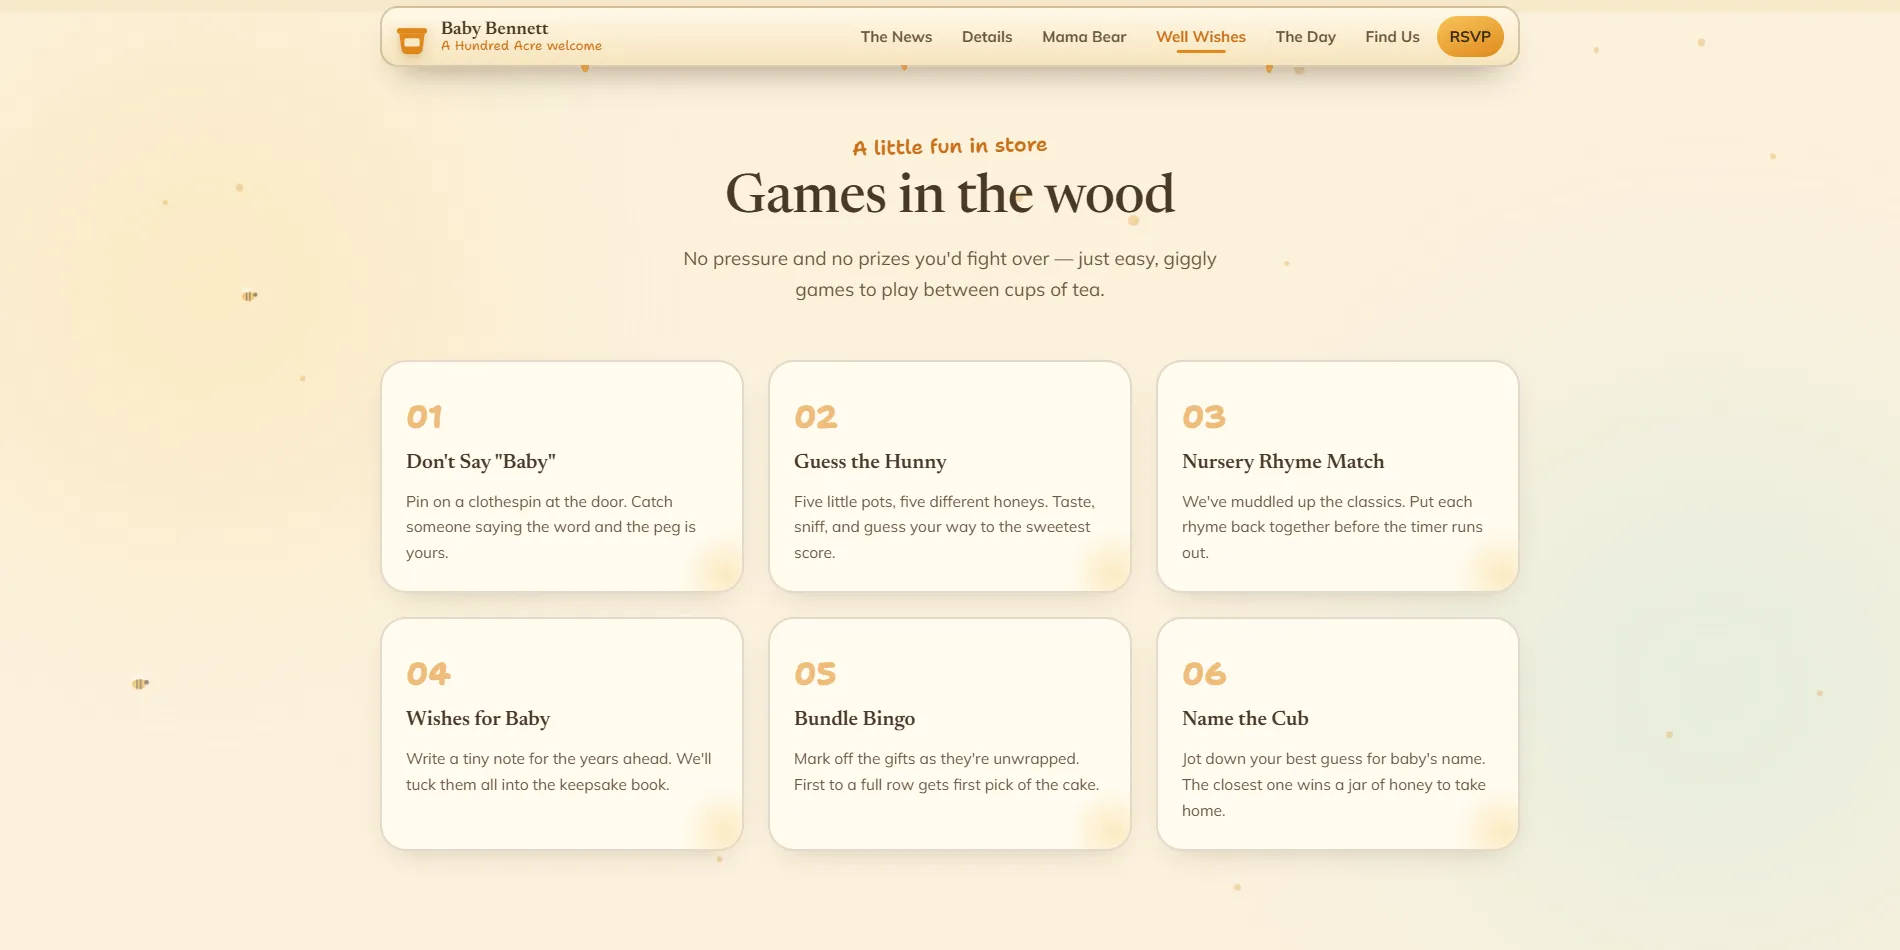Select the Bundle Bingo card title

pos(854,719)
